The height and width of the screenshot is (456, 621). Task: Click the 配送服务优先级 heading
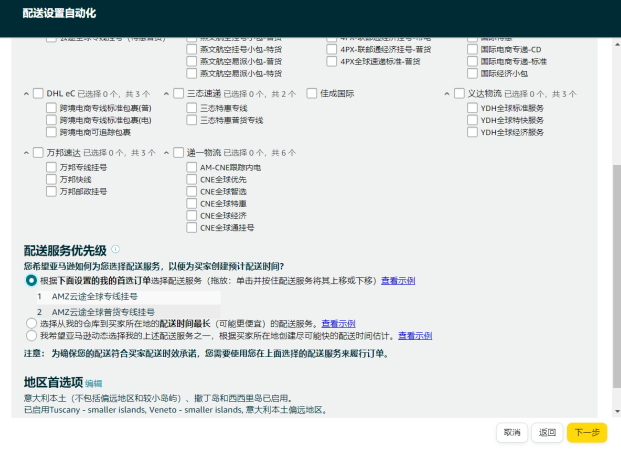65,250
